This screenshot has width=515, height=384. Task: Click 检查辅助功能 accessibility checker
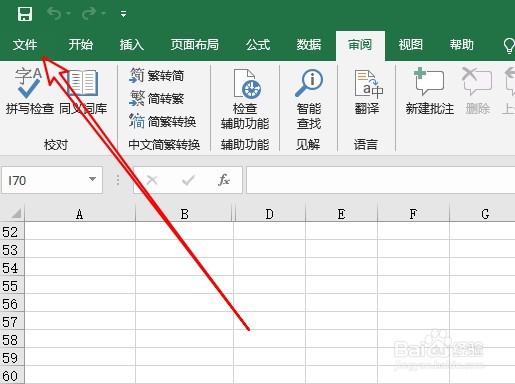coord(245,99)
